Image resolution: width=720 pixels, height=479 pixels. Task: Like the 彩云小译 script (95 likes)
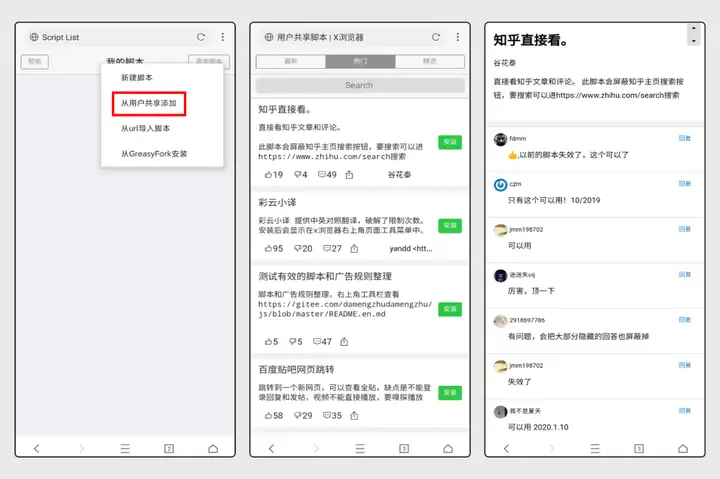274,248
